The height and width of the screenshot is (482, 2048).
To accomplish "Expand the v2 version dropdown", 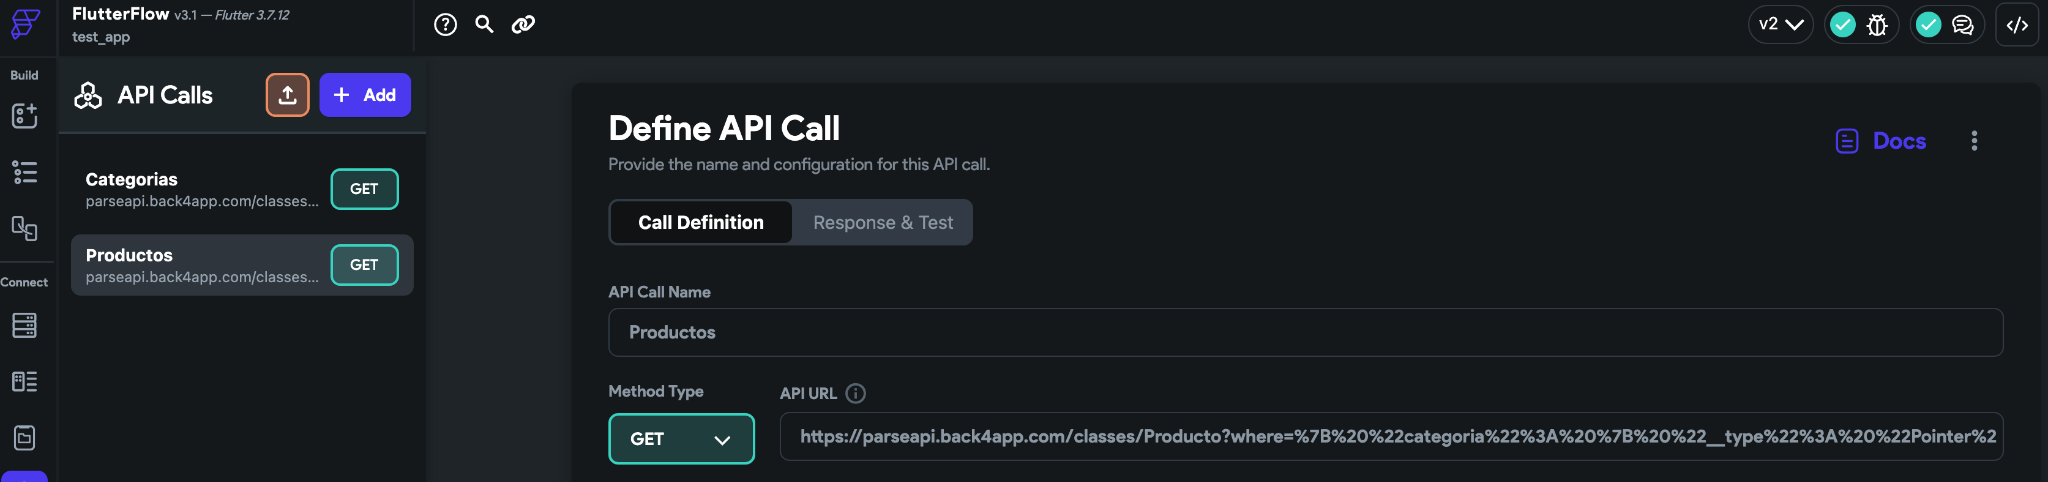I will pos(1781,25).
